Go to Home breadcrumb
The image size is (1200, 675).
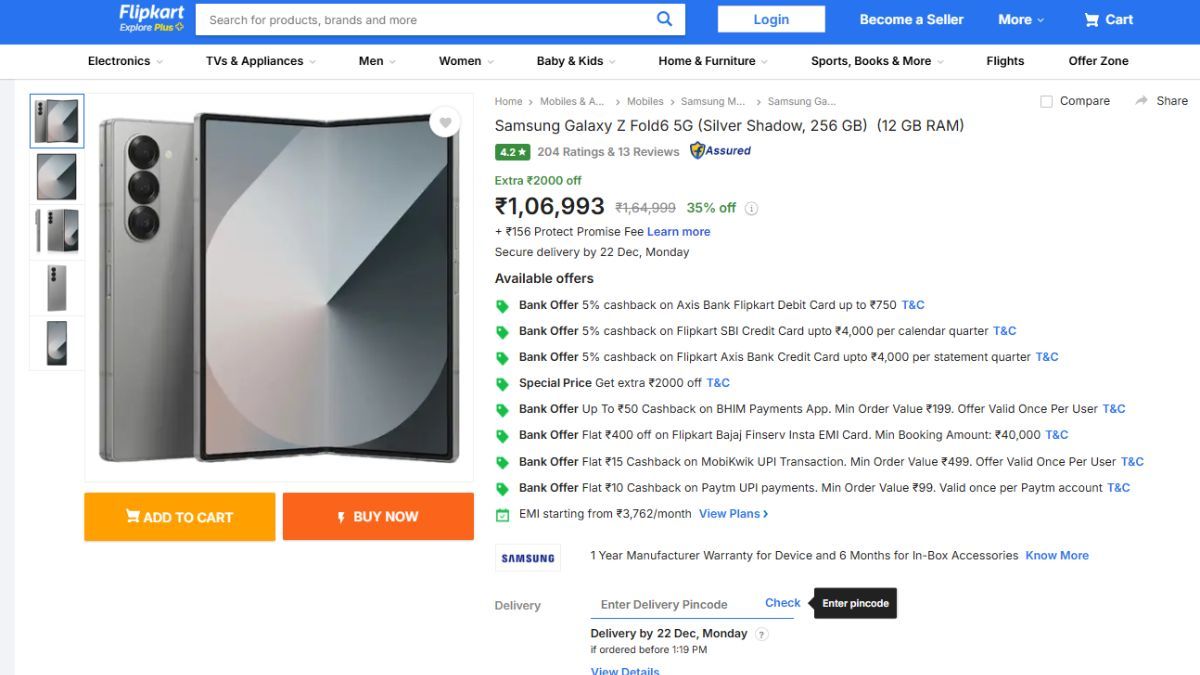pos(508,101)
